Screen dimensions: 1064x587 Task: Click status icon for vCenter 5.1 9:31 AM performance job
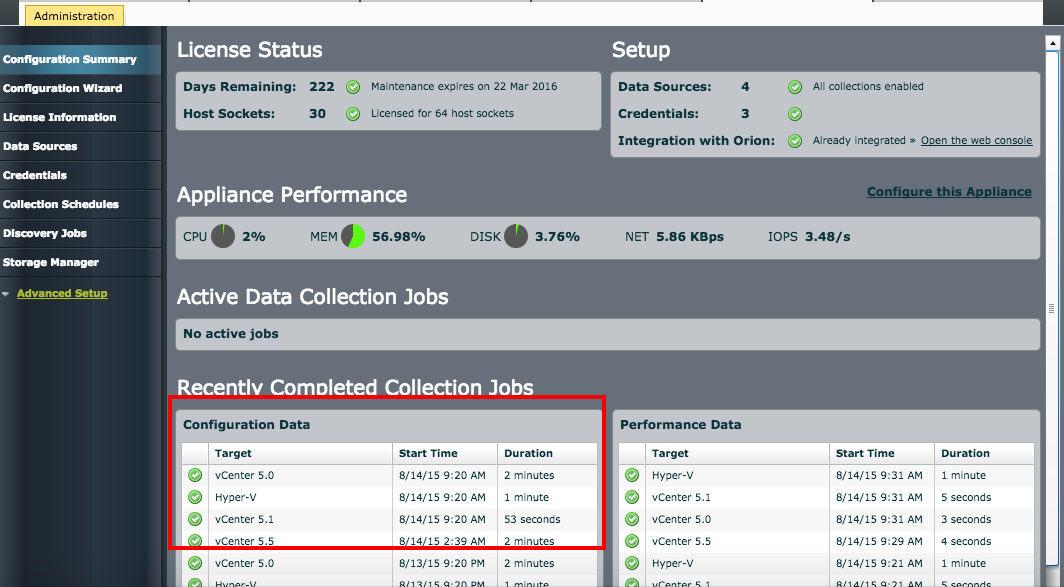pos(632,497)
